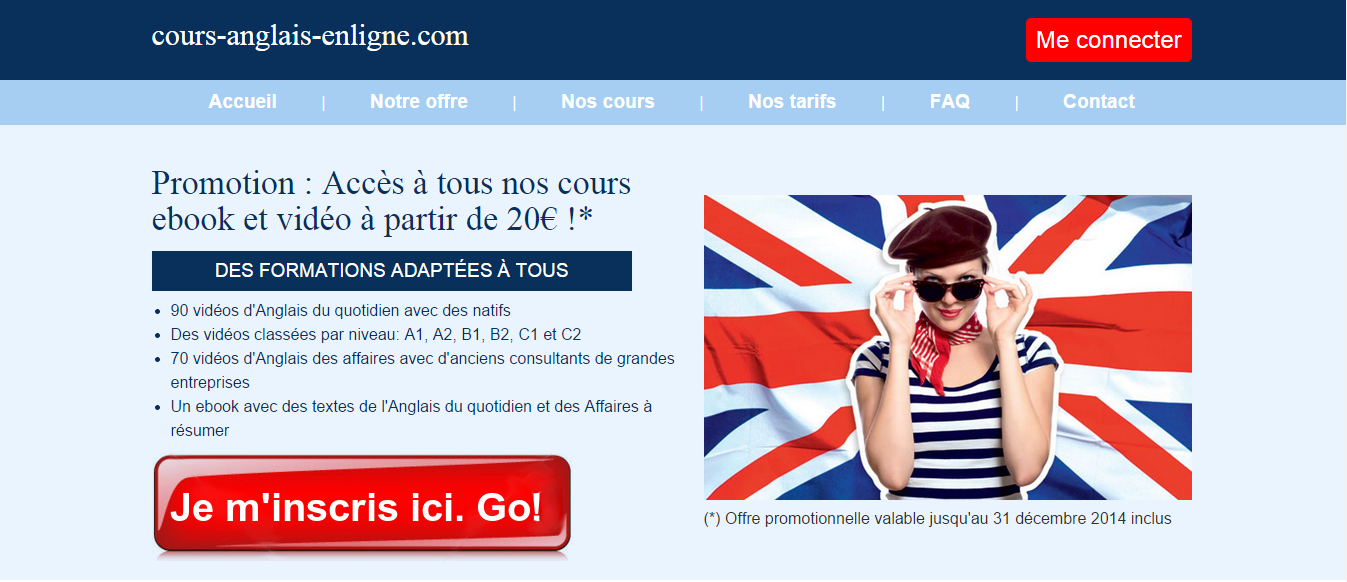Click the red Je m'inscris ici. Go! button
This screenshot has height=582, width=1347.
pyautogui.click(x=362, y=505)
